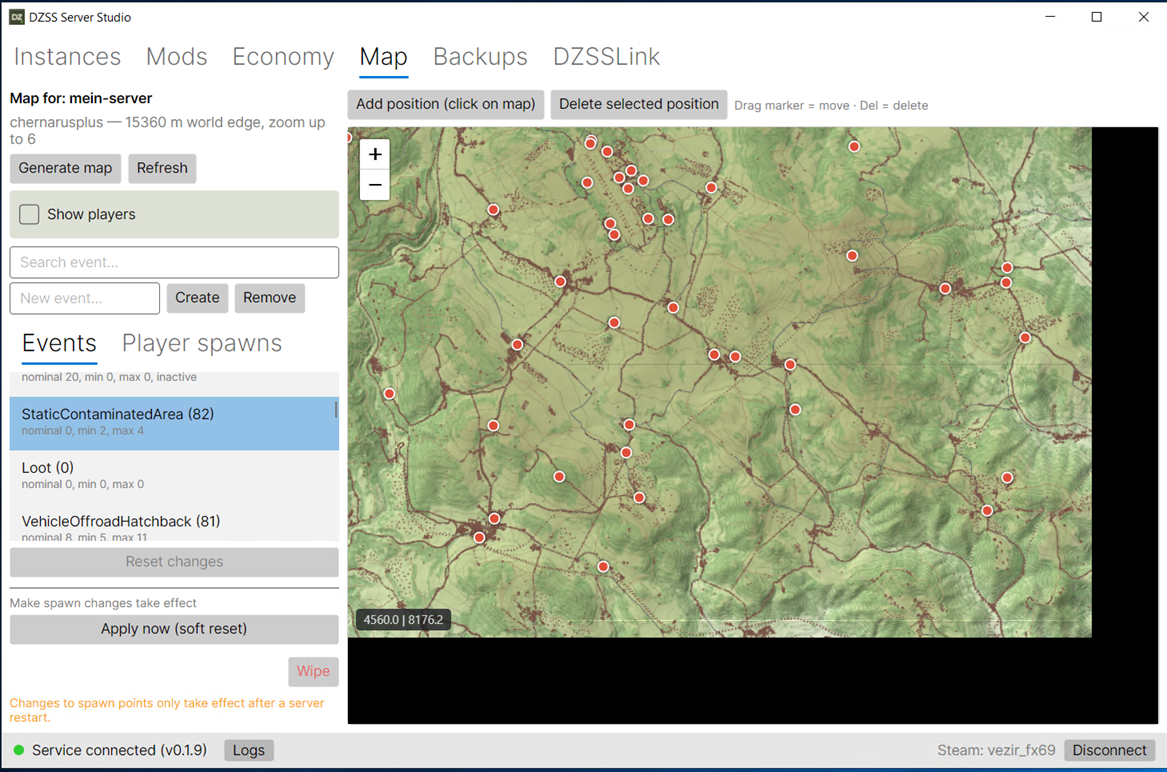This screenshot has width=1167, height=772.
Task: Click the 4560.0 | 8176.2 coordinate readout
Action: coord(403,619)
